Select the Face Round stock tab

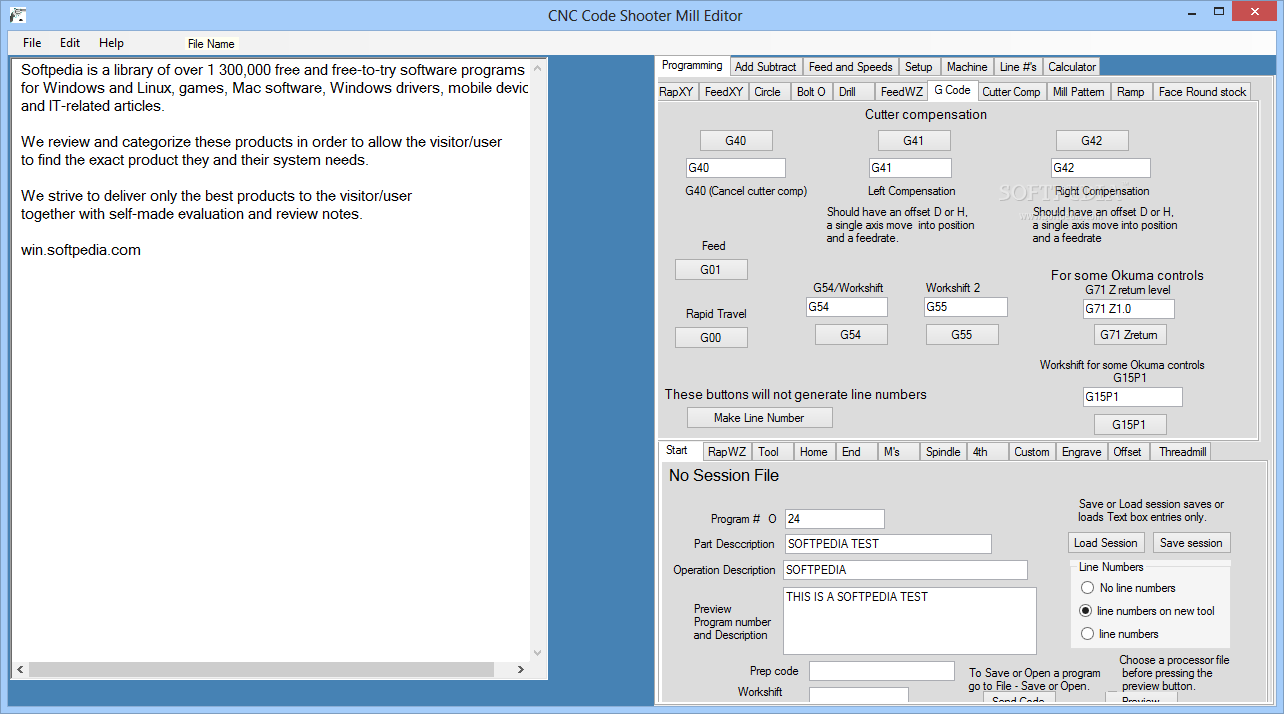pyautogui.click(x=1202, y=92)
